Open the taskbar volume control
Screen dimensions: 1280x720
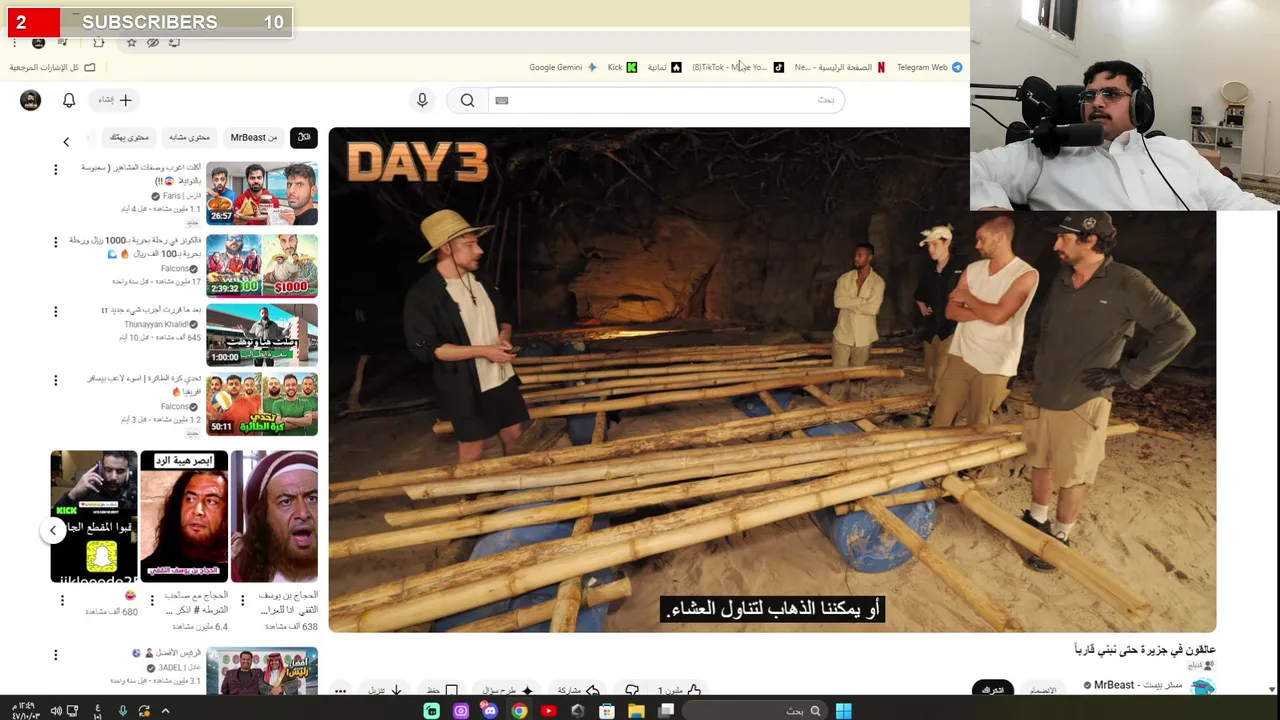pyautogui.click(x=56, y=711)
